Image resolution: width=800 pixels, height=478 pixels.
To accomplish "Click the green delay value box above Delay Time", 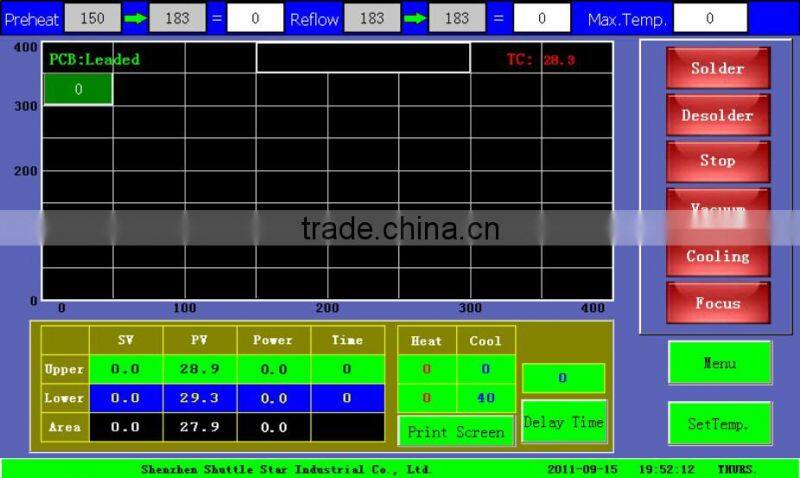I will coord(563,378).
